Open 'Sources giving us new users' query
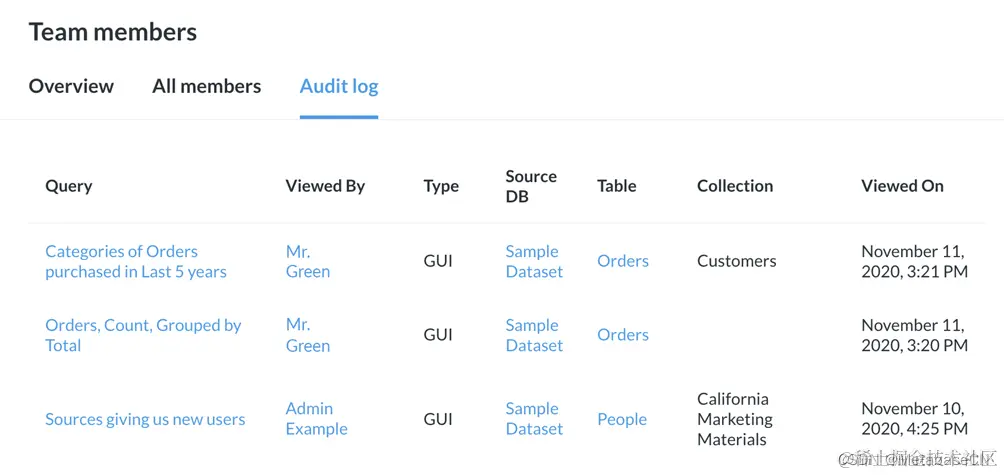1004x475 pixels. click(145, 419)
